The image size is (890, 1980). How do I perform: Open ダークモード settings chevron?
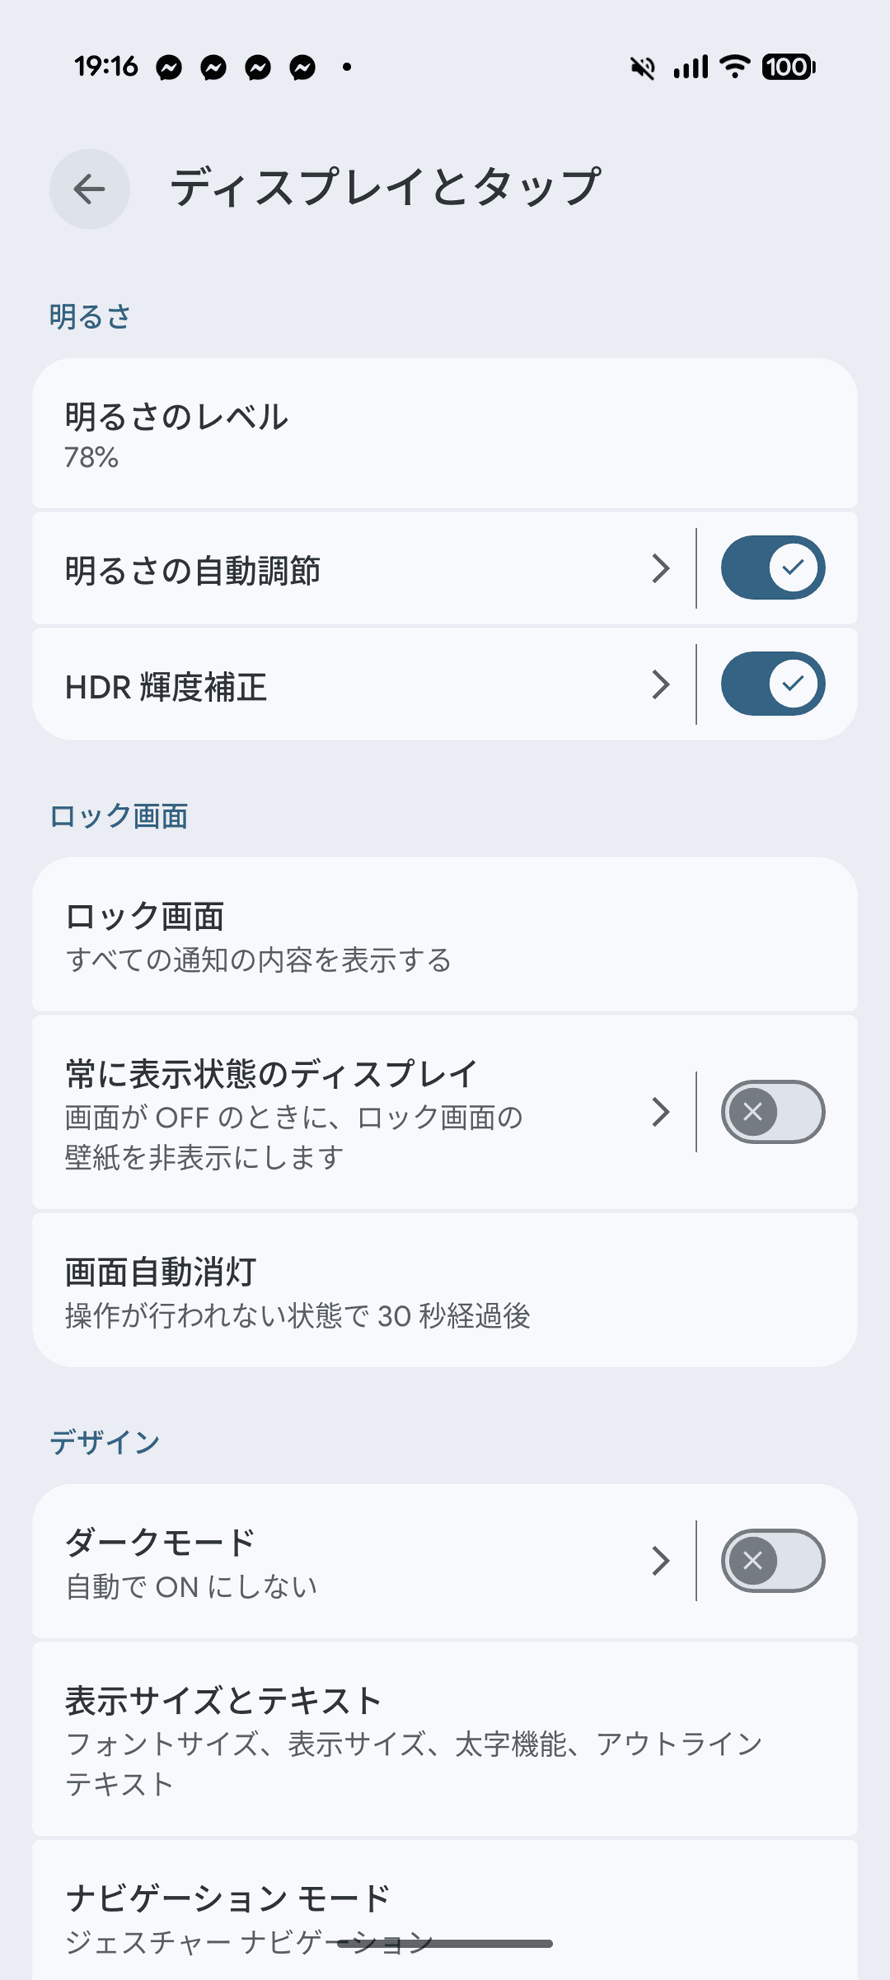click(660, 1561)
